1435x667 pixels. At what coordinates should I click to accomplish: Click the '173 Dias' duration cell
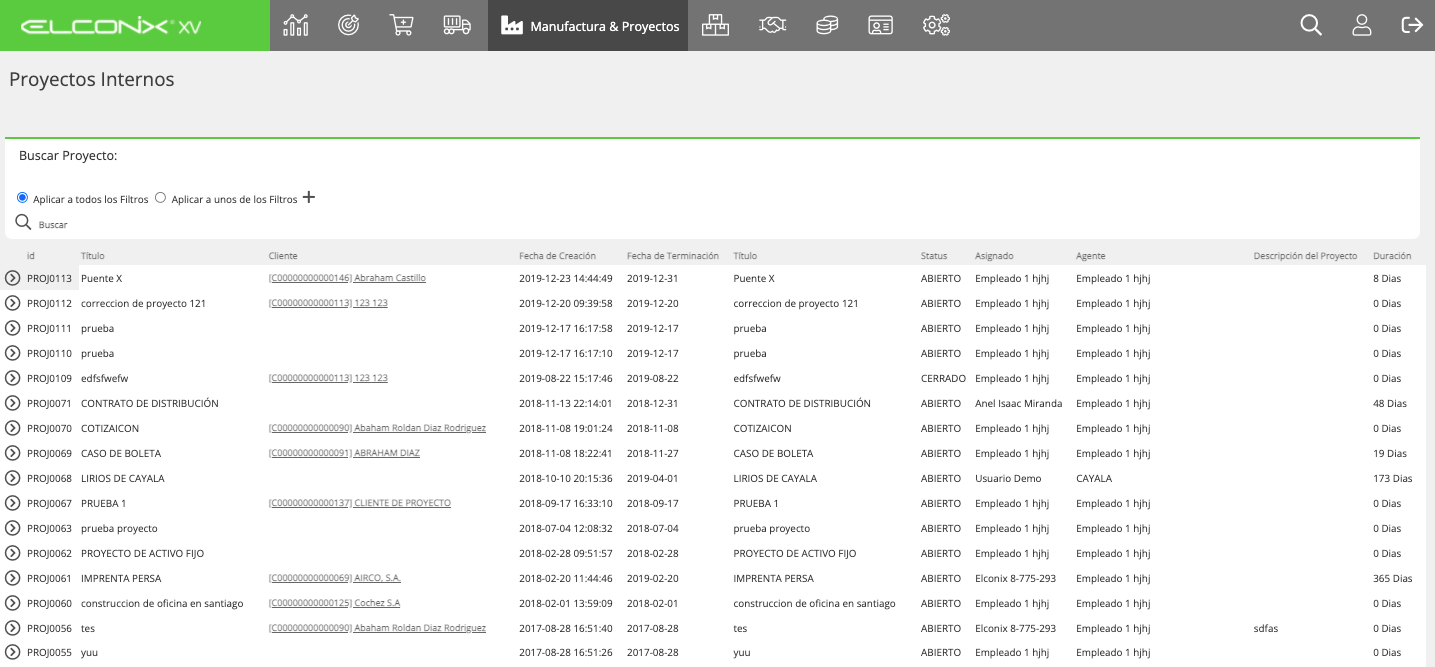pyautogui.click(x=1393, y=478)
